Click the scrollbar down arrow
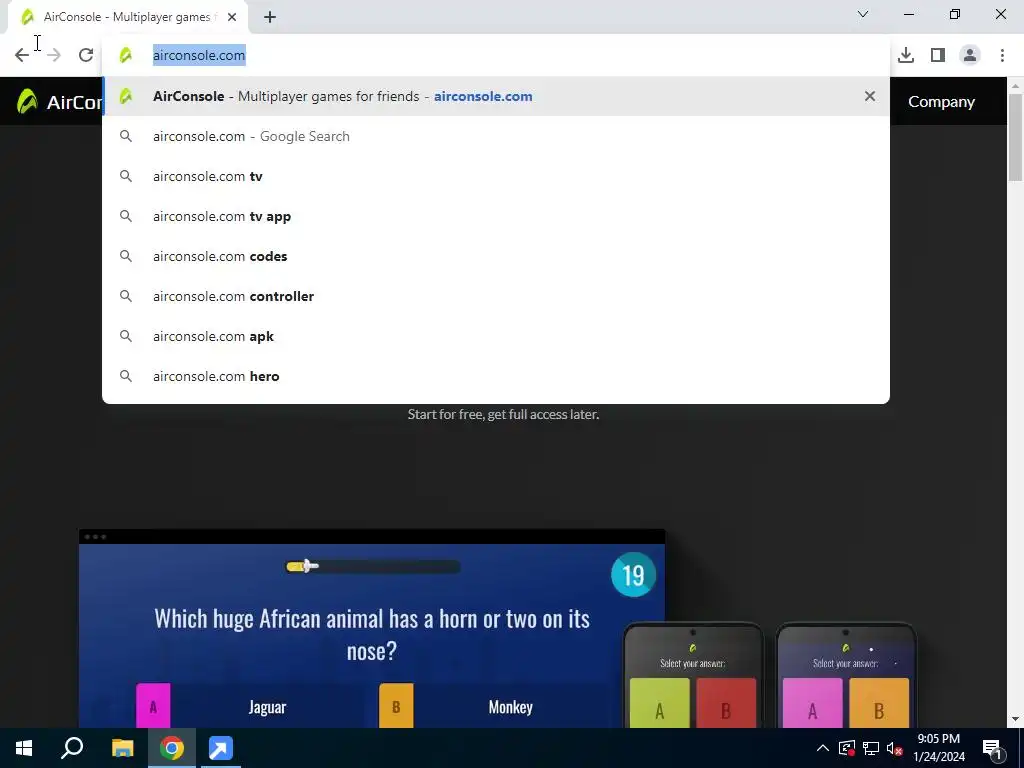 [1016, 719]
